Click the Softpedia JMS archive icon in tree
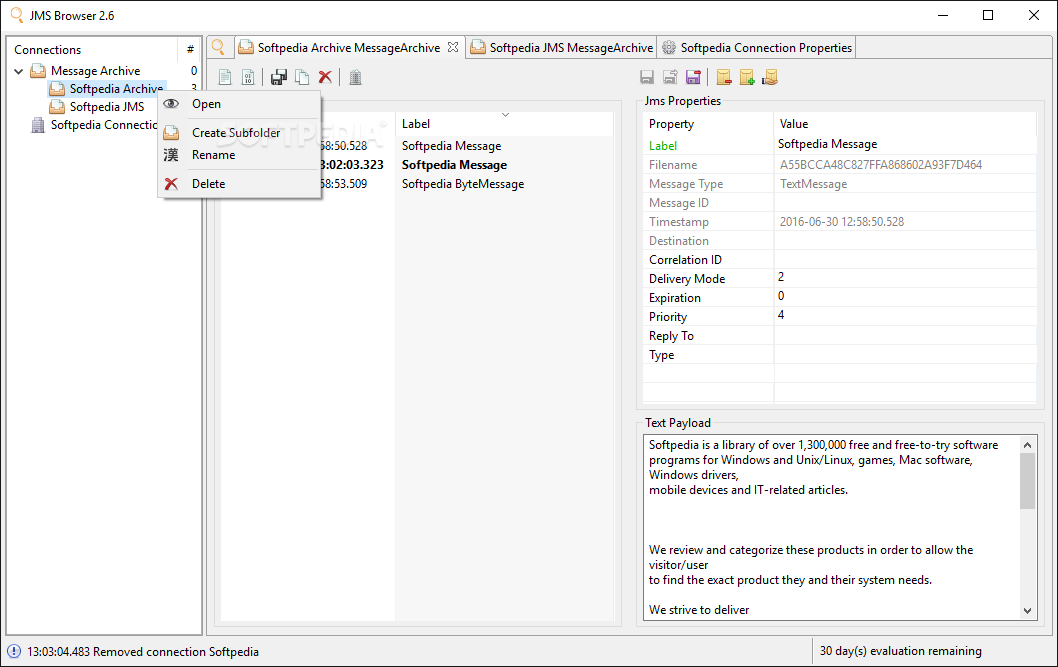The height and width of the screenshot is (667, 1058). [57, 107]
